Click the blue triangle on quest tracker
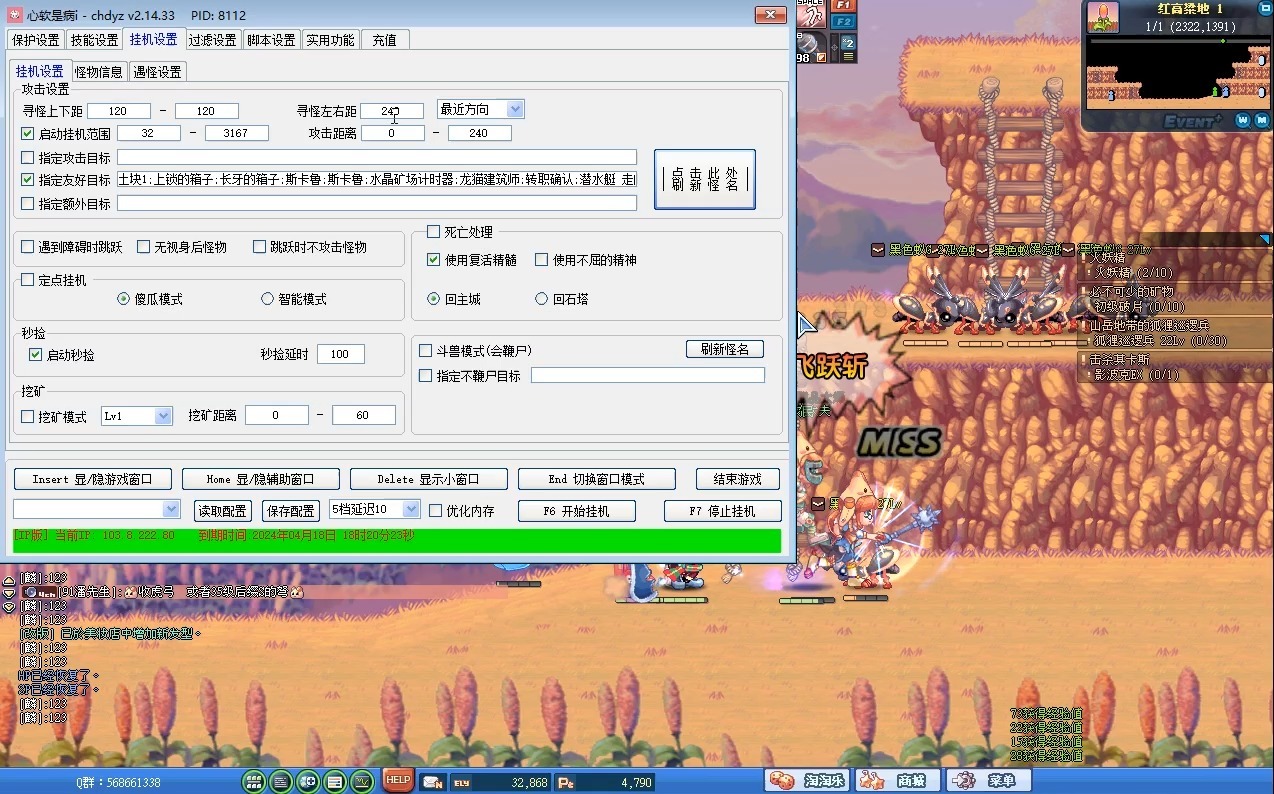This screenshot has height=794, width=1274. (1264, 240)
